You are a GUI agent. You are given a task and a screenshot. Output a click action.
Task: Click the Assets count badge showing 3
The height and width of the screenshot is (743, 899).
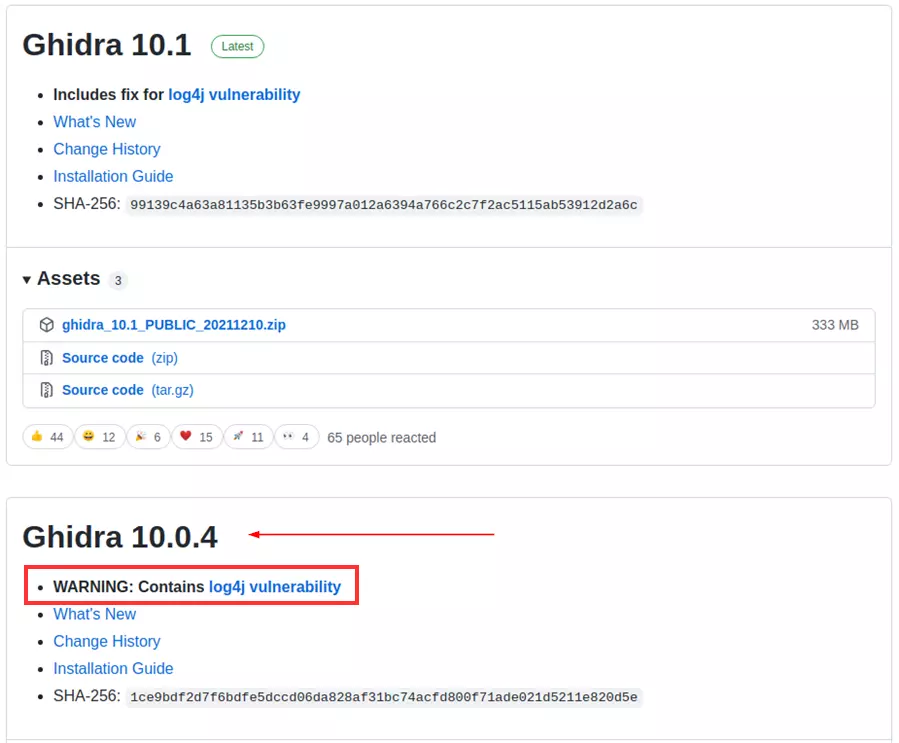tap(118, 280)
